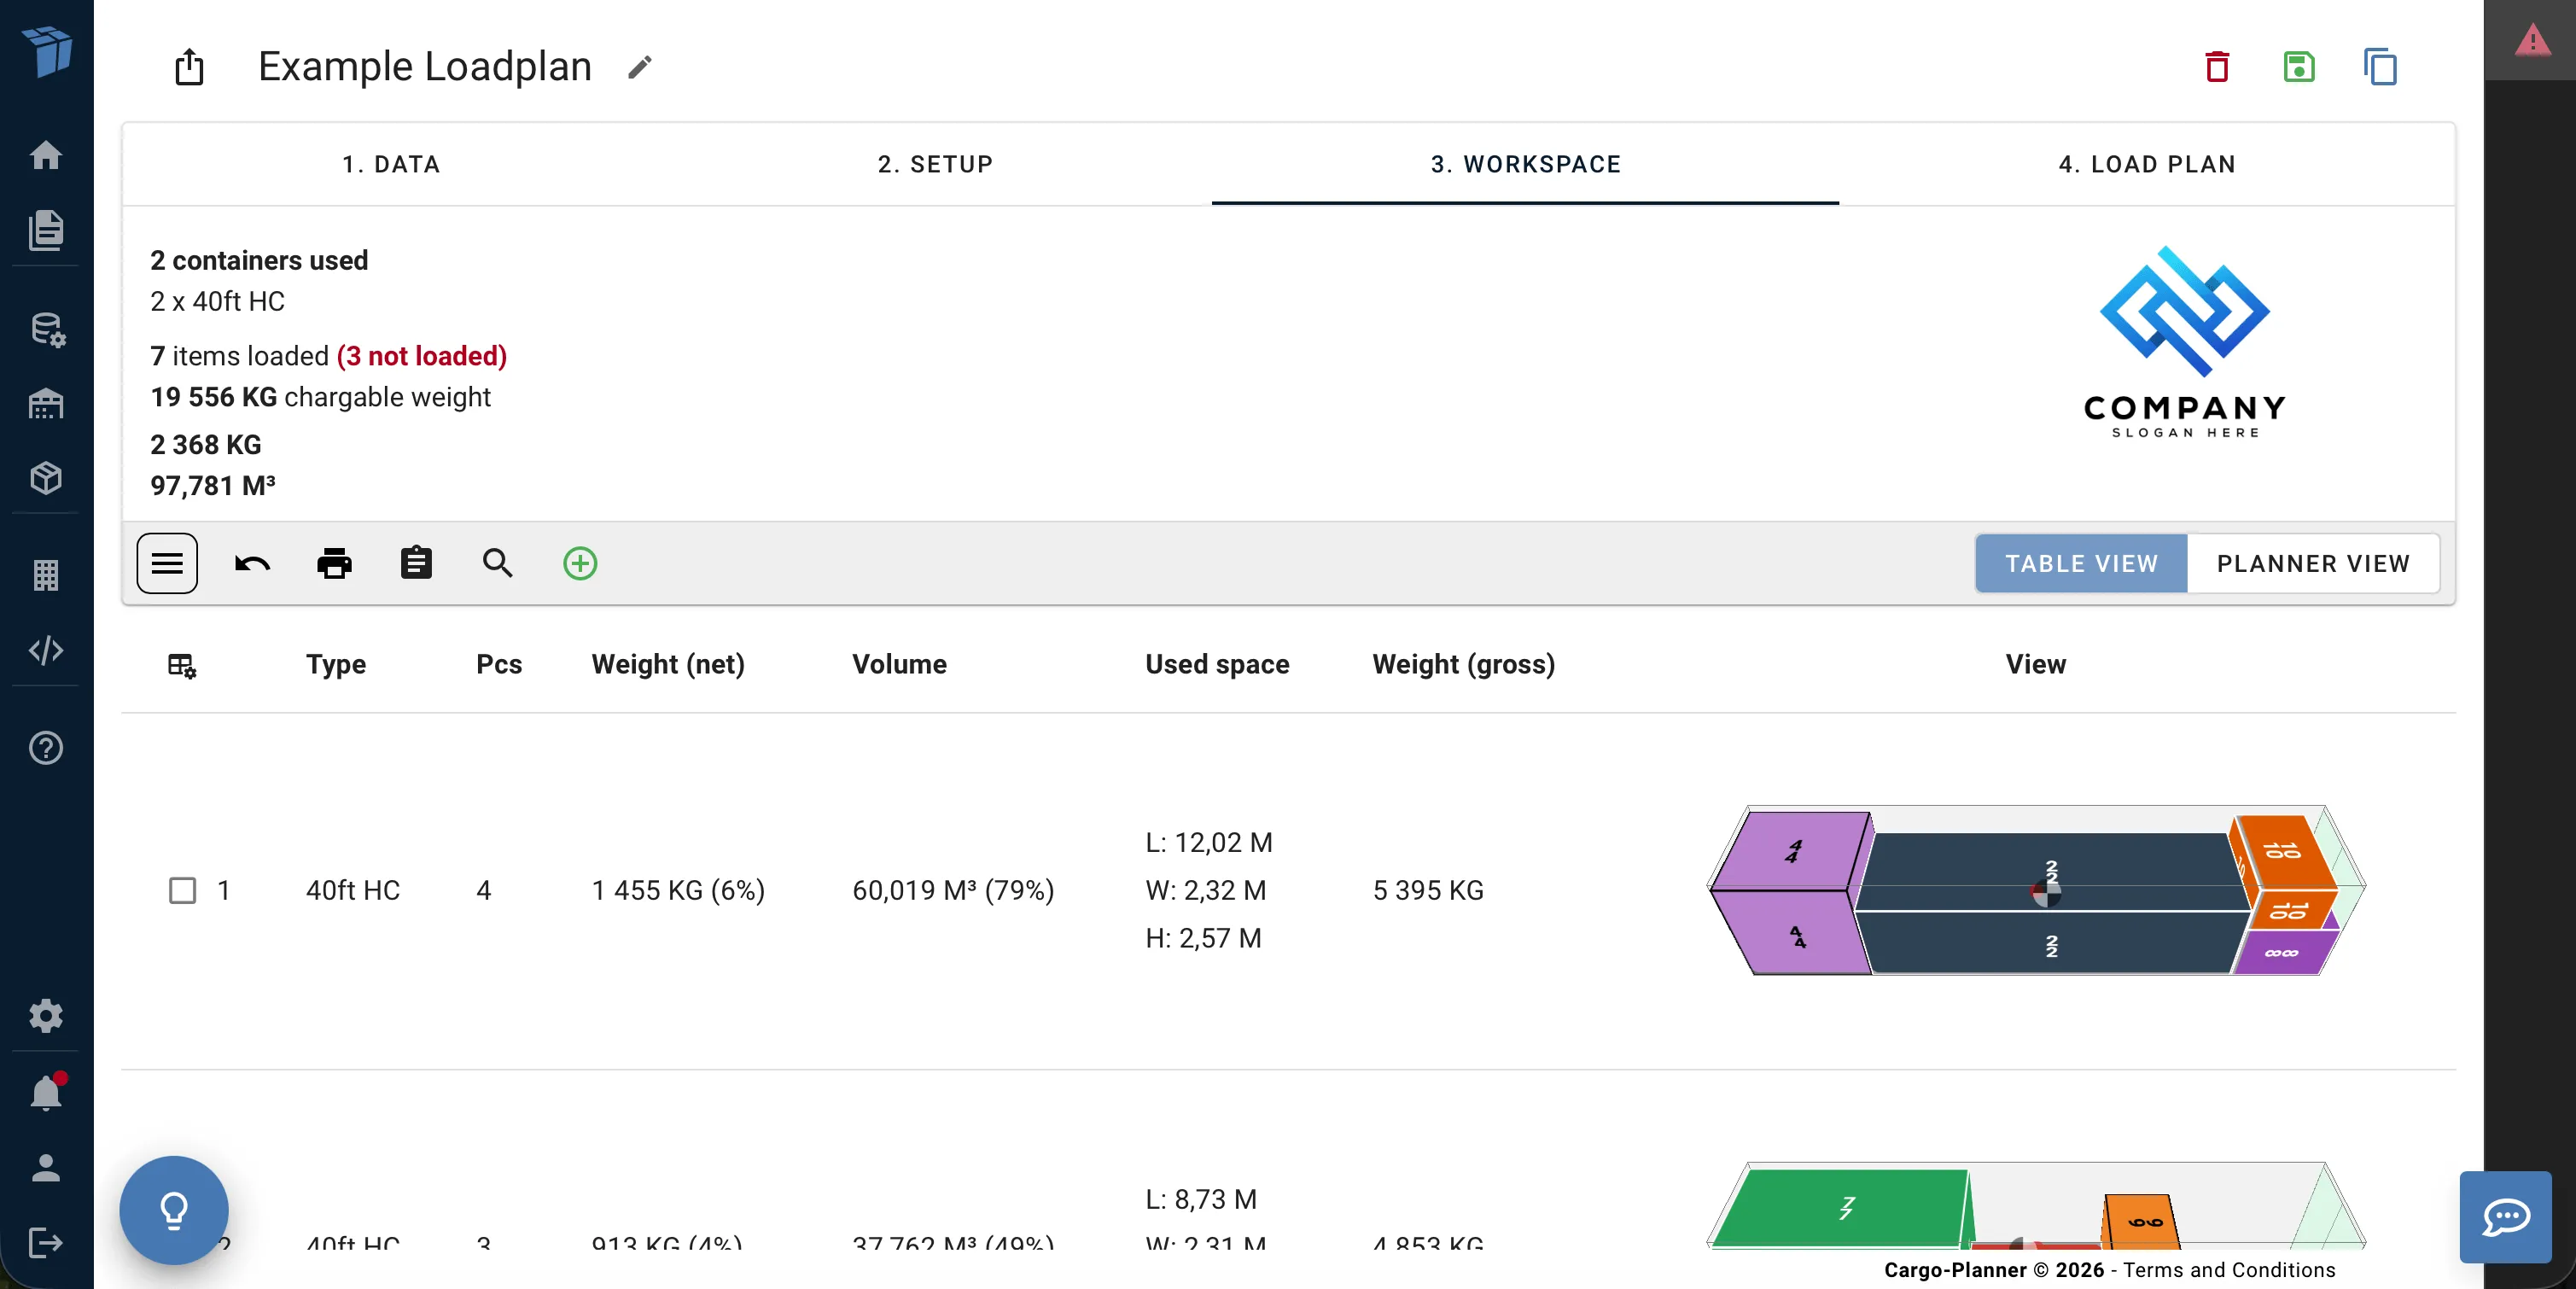The width and height of the screenshot is (2576, 1289).
Task: Open the warehouse sidebar icon
Action: (46, 404)
